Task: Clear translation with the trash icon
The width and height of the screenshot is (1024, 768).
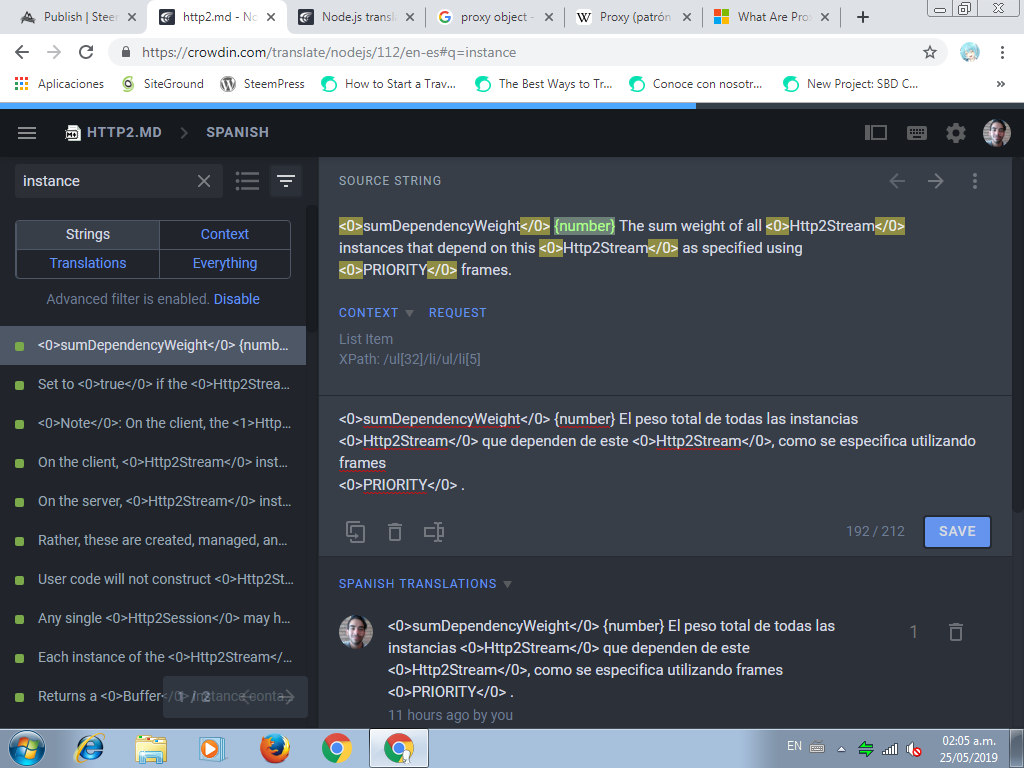Action: pos(395,532)
